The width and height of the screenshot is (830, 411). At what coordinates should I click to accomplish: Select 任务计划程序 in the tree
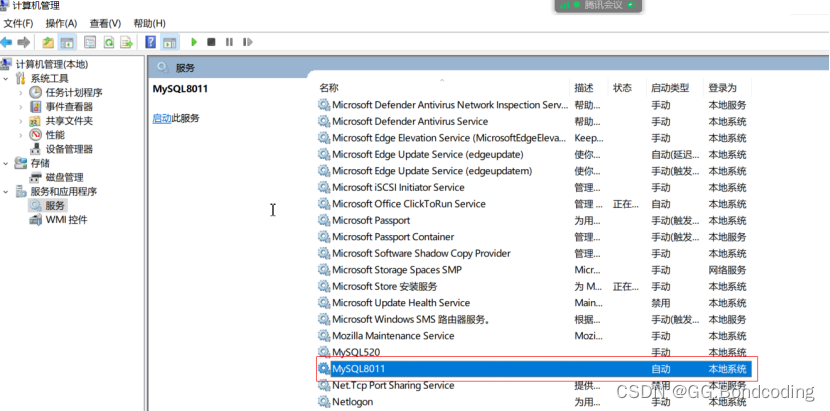74,93
